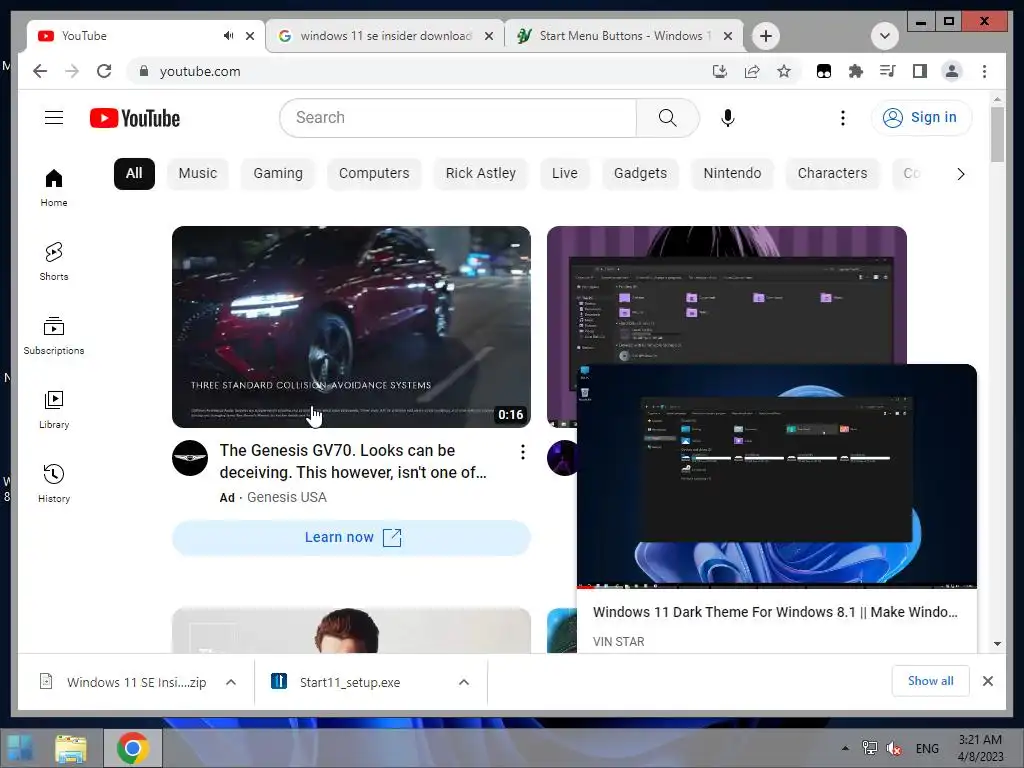Open the YouTube hamburger guide menu
The width and height of the screenshot is (1024, 768).
(x=54, y=118)
